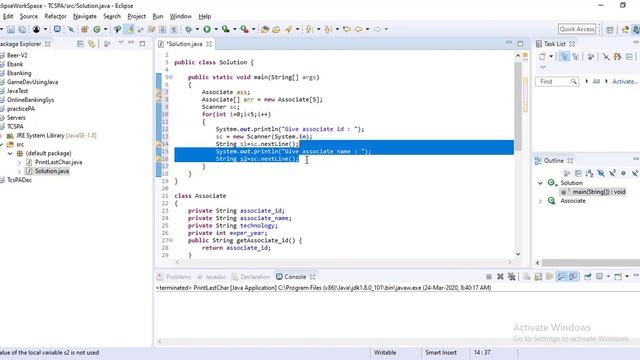The width and height of the screenshot is (640, 360).
Task: Toggle Hide Local Types in Outline toolbar
Action: point(635,173)
